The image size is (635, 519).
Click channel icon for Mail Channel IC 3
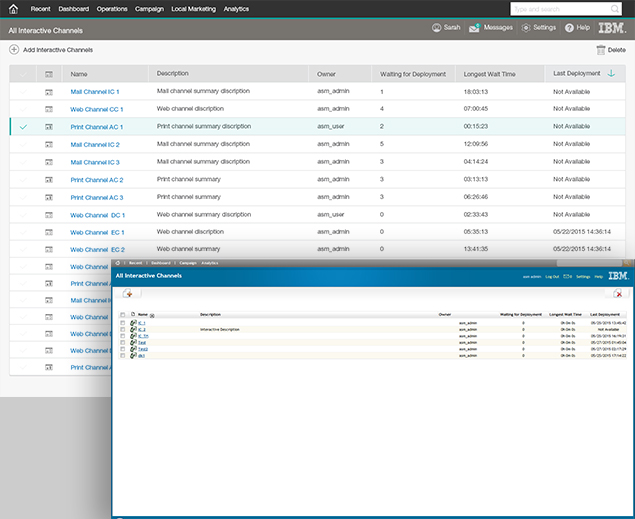pyautogui.click(x=49, y=162)
